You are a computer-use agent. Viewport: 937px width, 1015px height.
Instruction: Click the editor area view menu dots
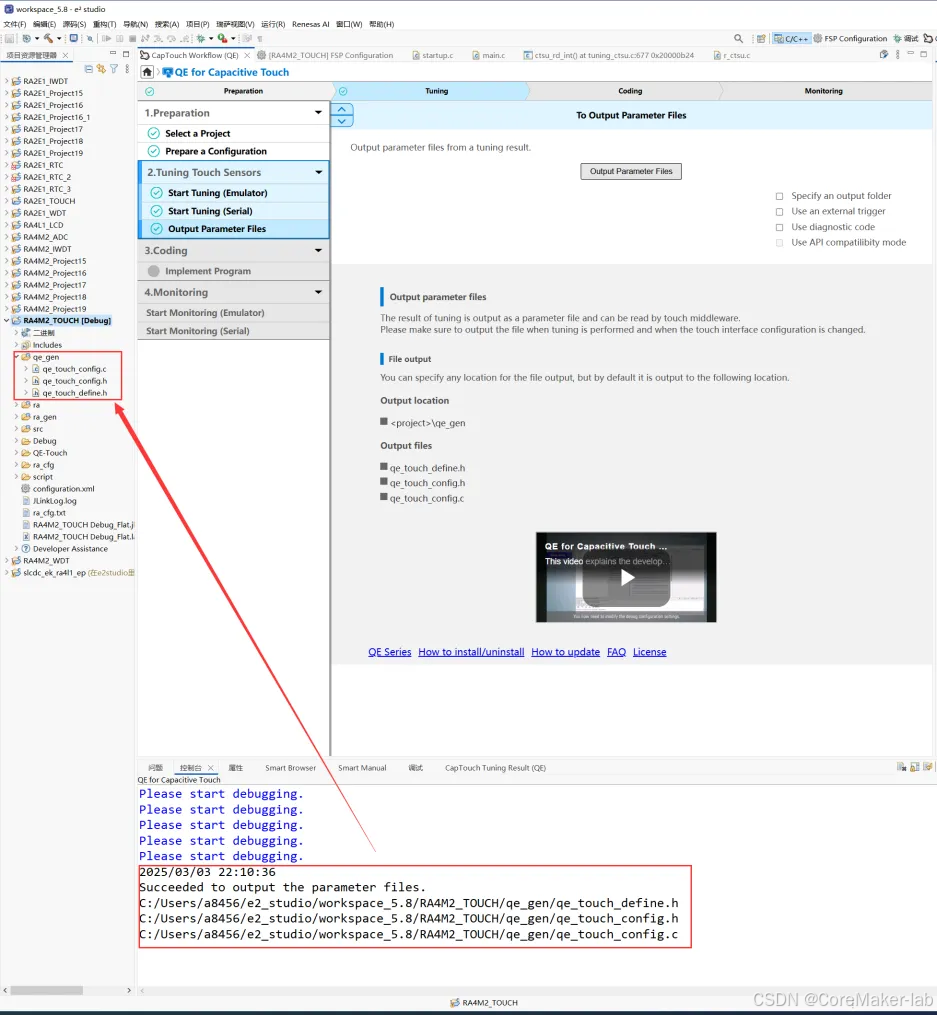coord(898,54)
